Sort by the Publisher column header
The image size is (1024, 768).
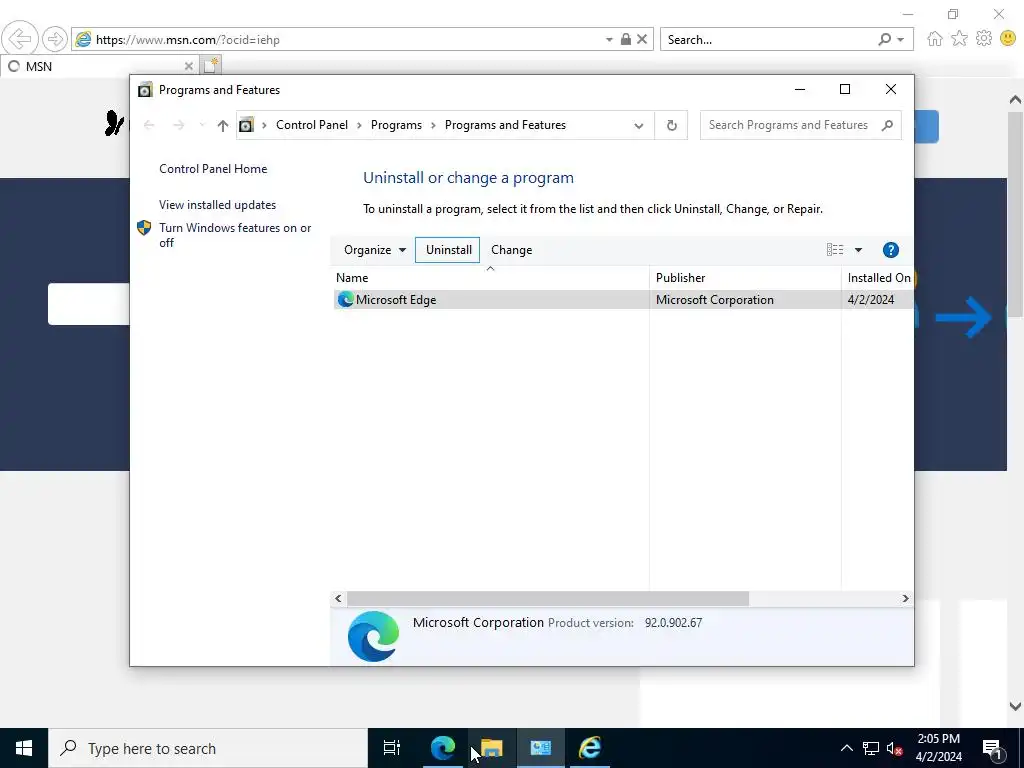(745, 278)
